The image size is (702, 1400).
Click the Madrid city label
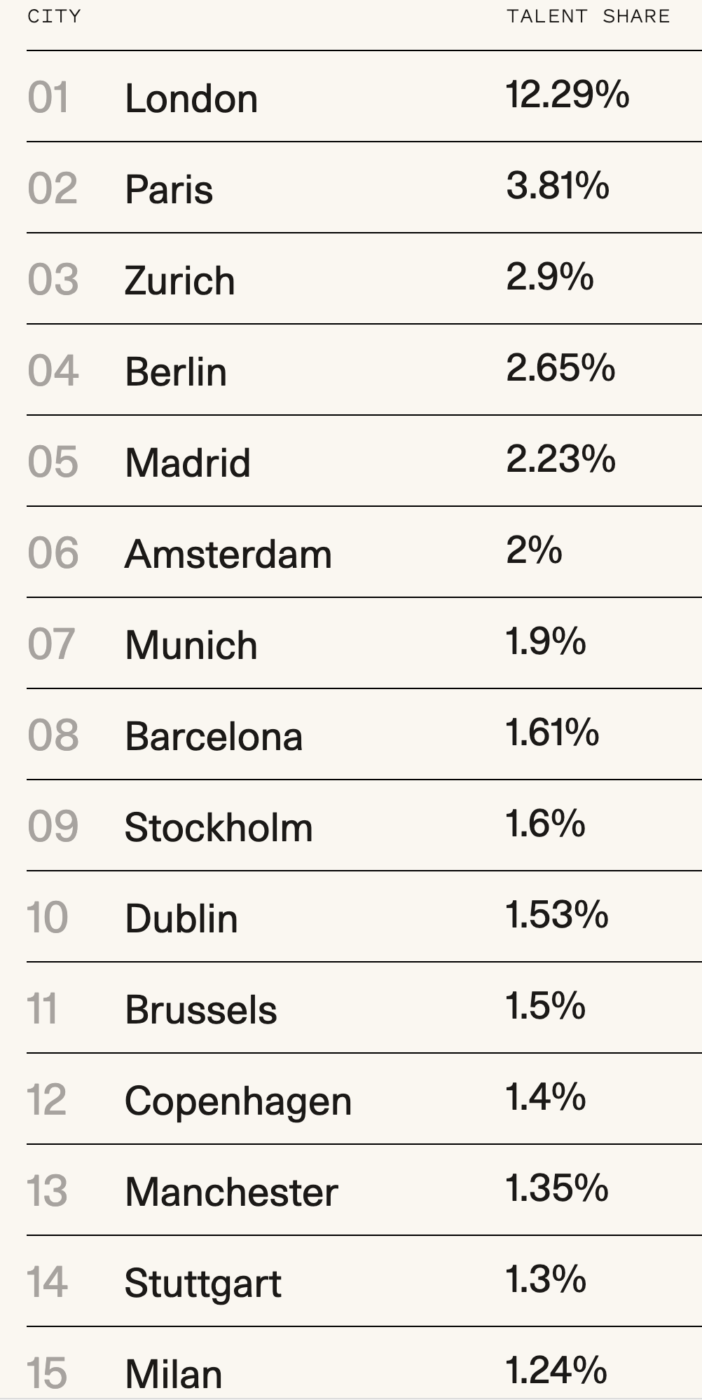click(x=188, y=463)
